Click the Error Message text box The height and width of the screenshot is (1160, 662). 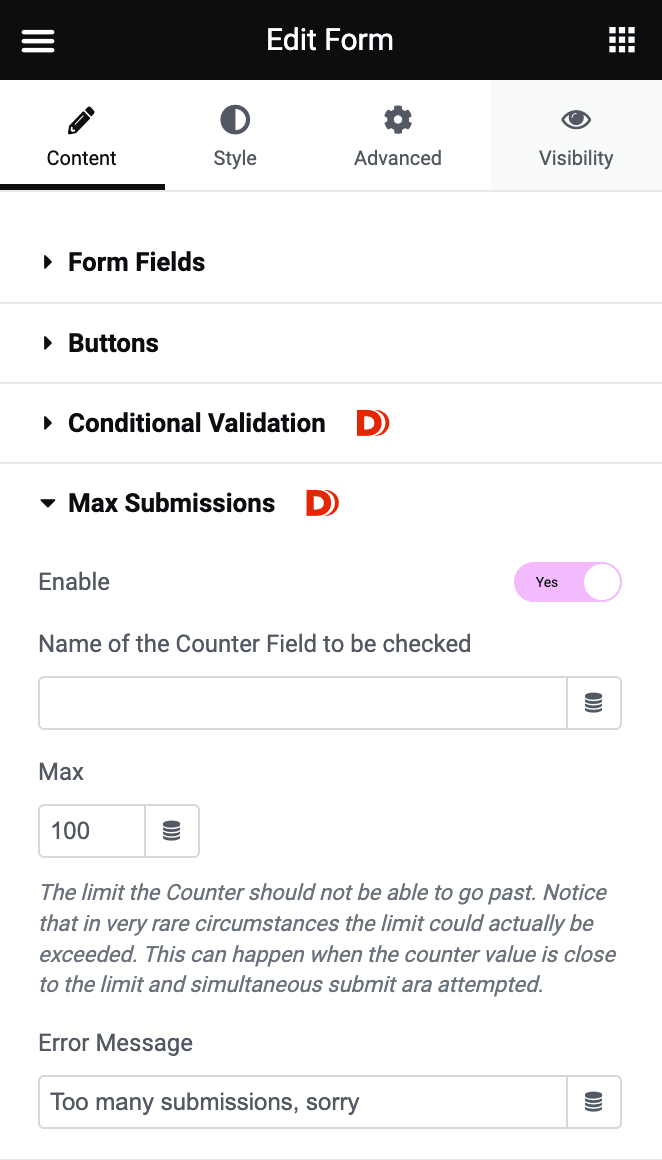[x=300, y=1101]
